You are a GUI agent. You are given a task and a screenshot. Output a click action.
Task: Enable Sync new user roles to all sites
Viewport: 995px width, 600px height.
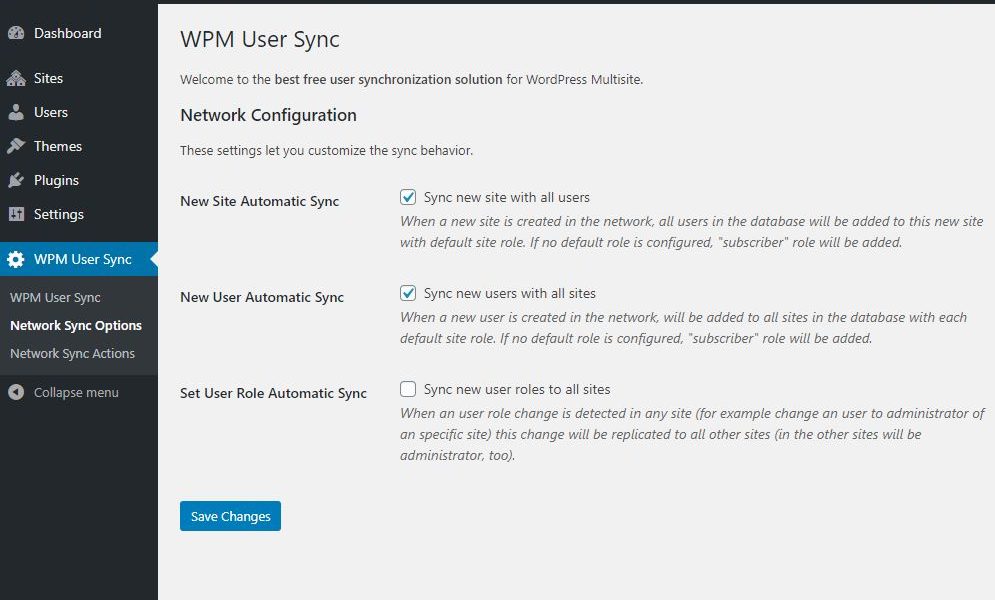(408, 389)
